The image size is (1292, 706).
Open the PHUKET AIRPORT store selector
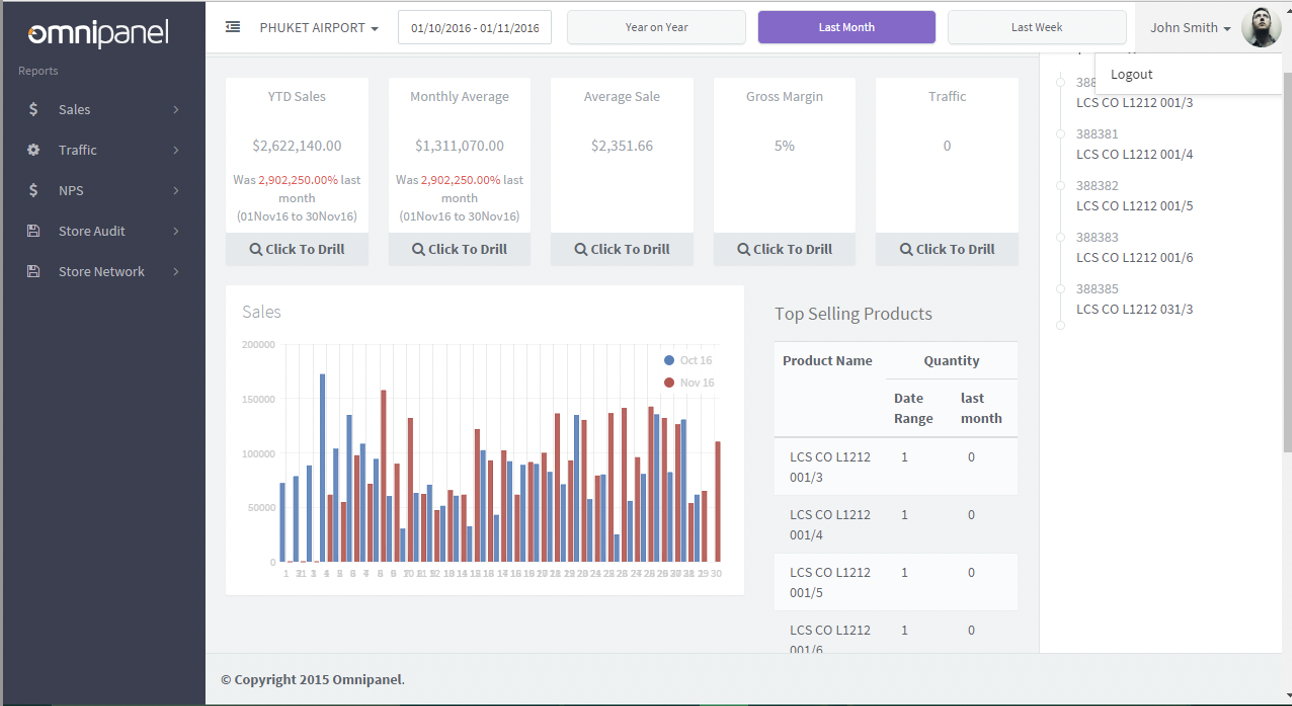pos(319,27)
